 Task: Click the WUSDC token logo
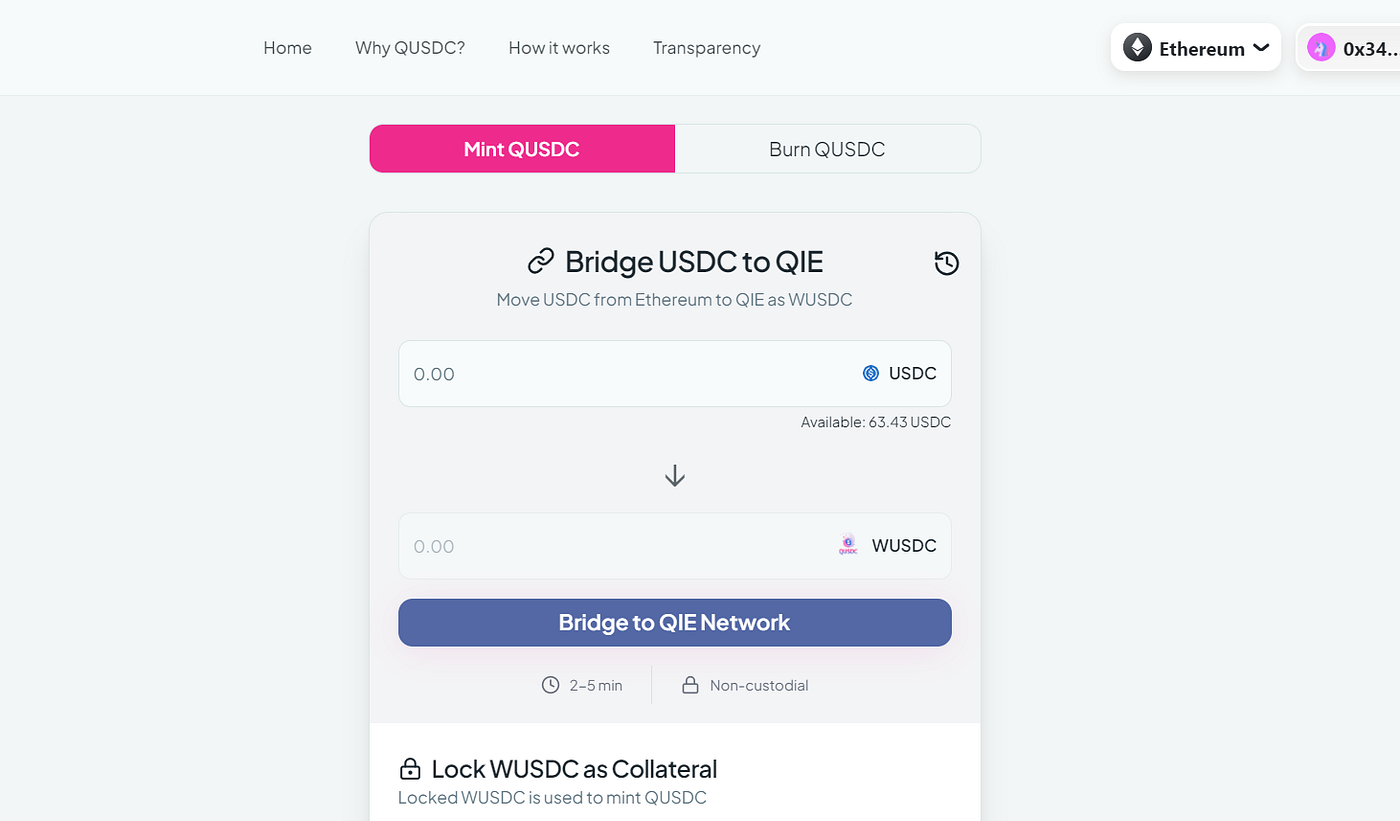tap(848, 545)
